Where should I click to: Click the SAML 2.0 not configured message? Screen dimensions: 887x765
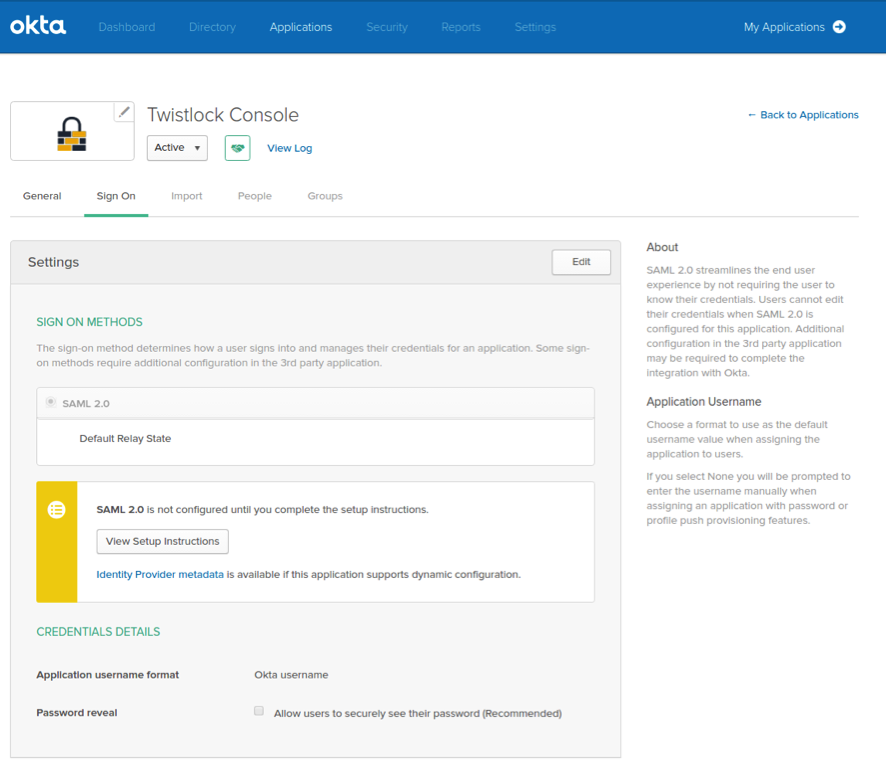(x=262, y=509)
